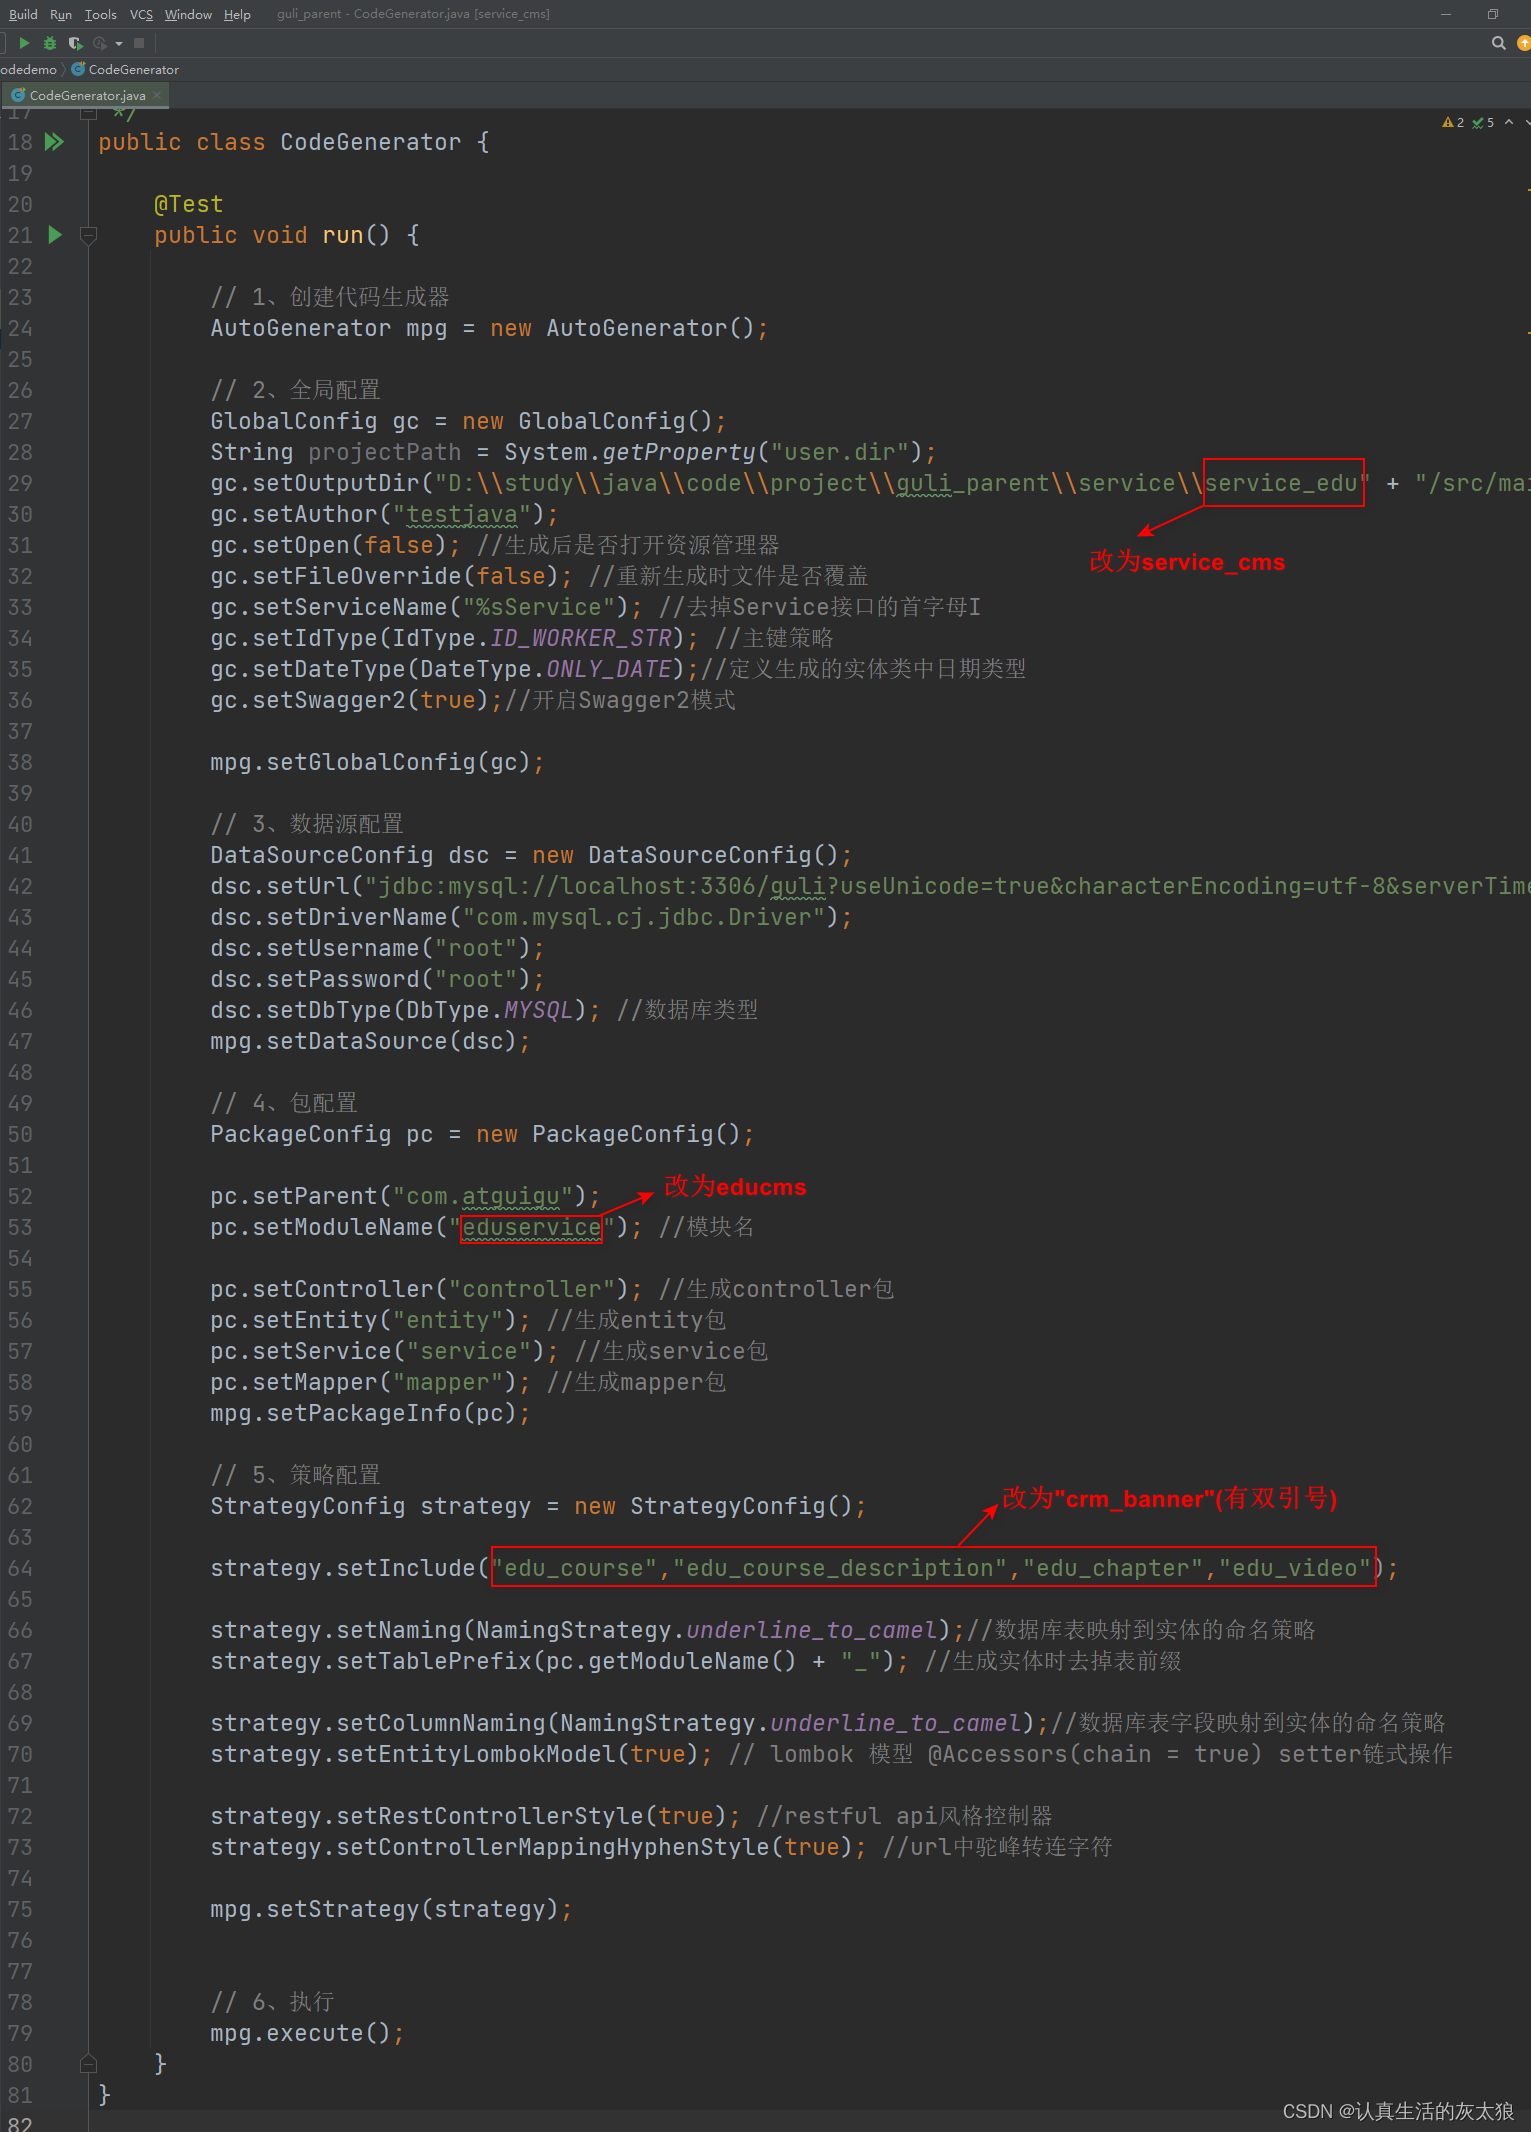The height and width of the screenshot is (2132, 1531).
Task: Click the yellow warning stripe marker near line 24
Action: tap(1528, 331)
